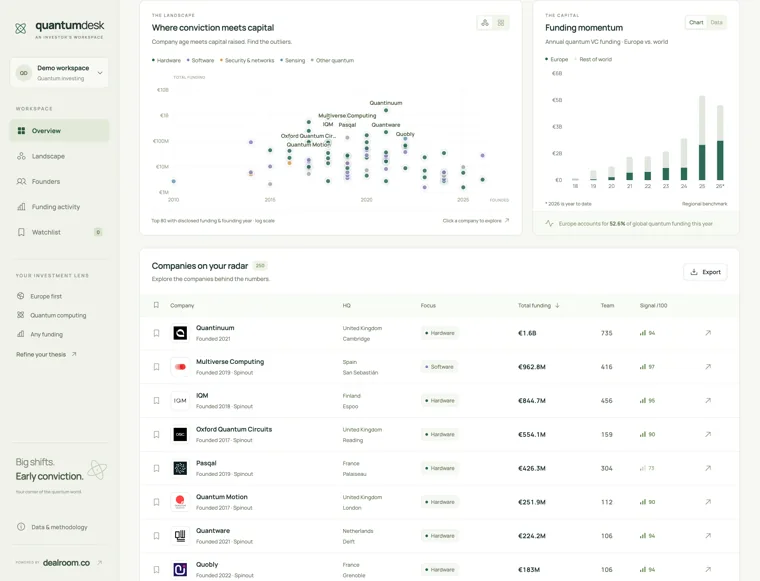The height and width of the screenshot is (581, 760).
Task: Open Quobly details arrow
Action: click(x=708, y=569)
